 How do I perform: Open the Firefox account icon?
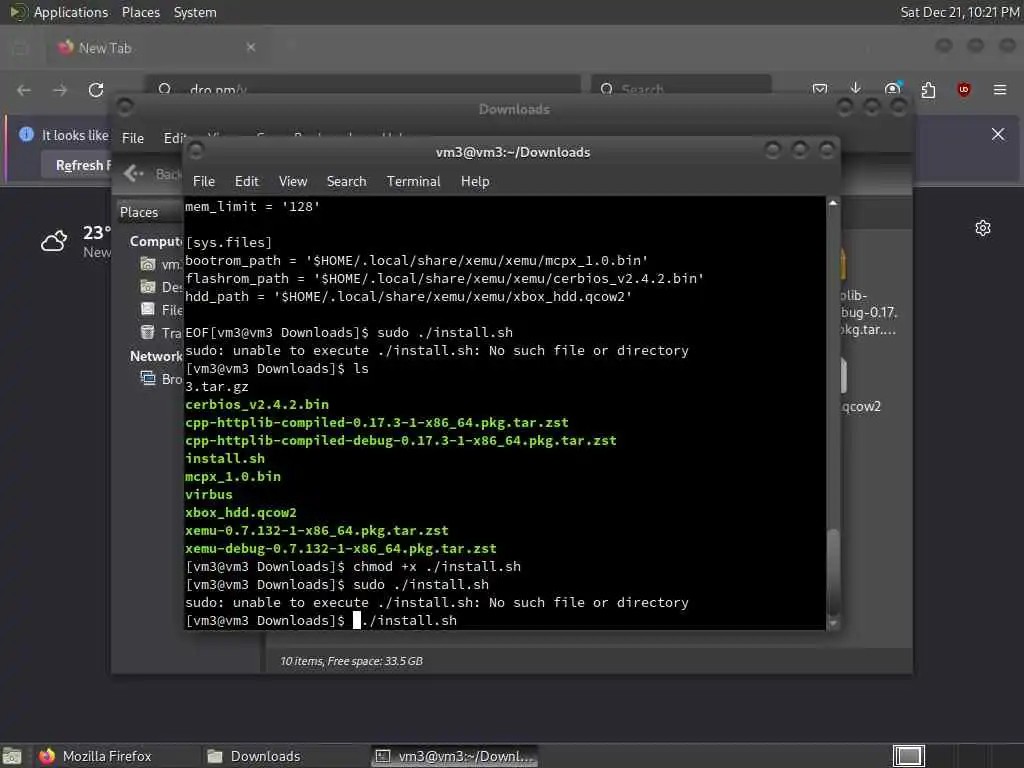point(892,89)
